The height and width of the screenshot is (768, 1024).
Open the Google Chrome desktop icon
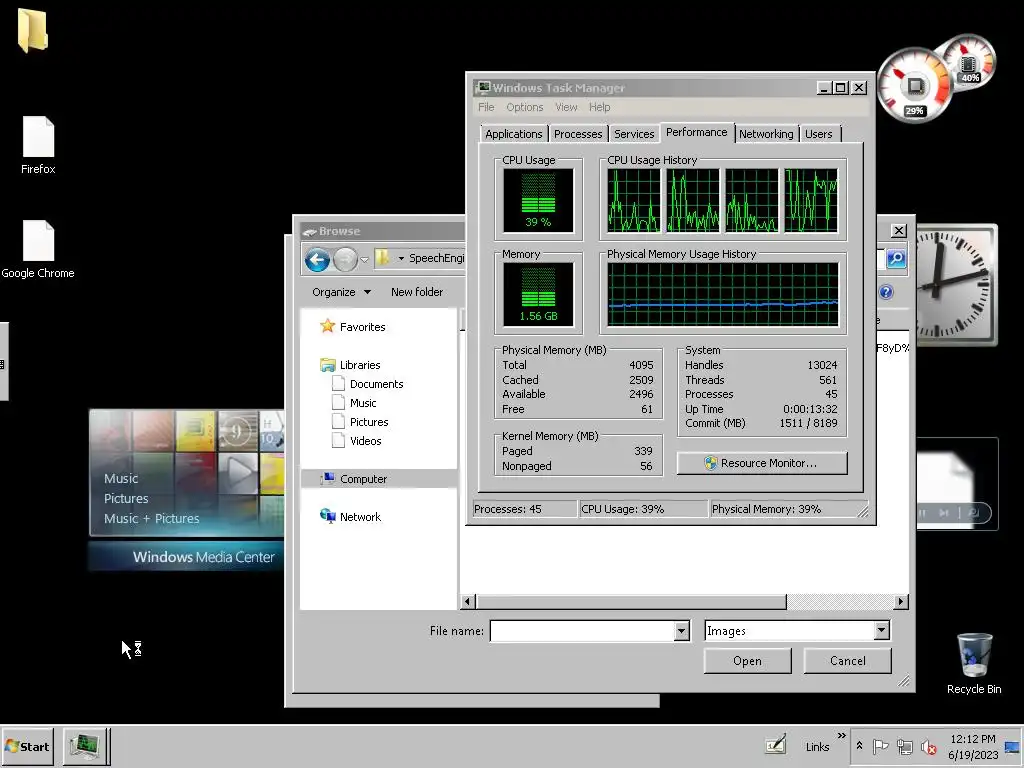click(x=38, y=249)
